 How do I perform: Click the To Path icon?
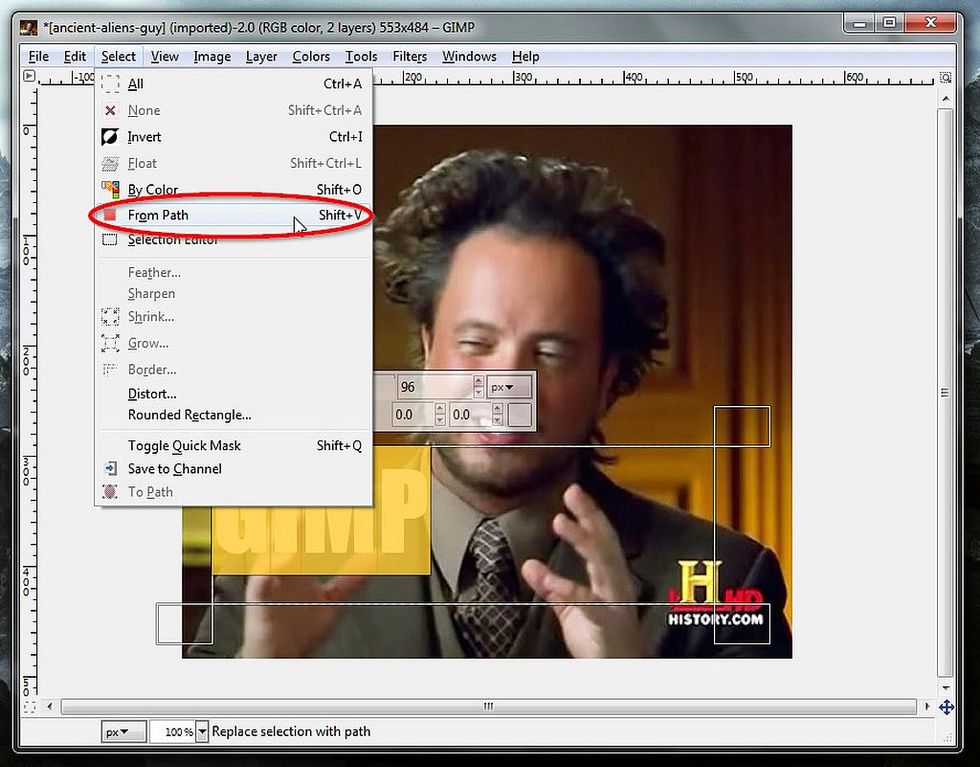pyautogui.click(x=110, y=492)
